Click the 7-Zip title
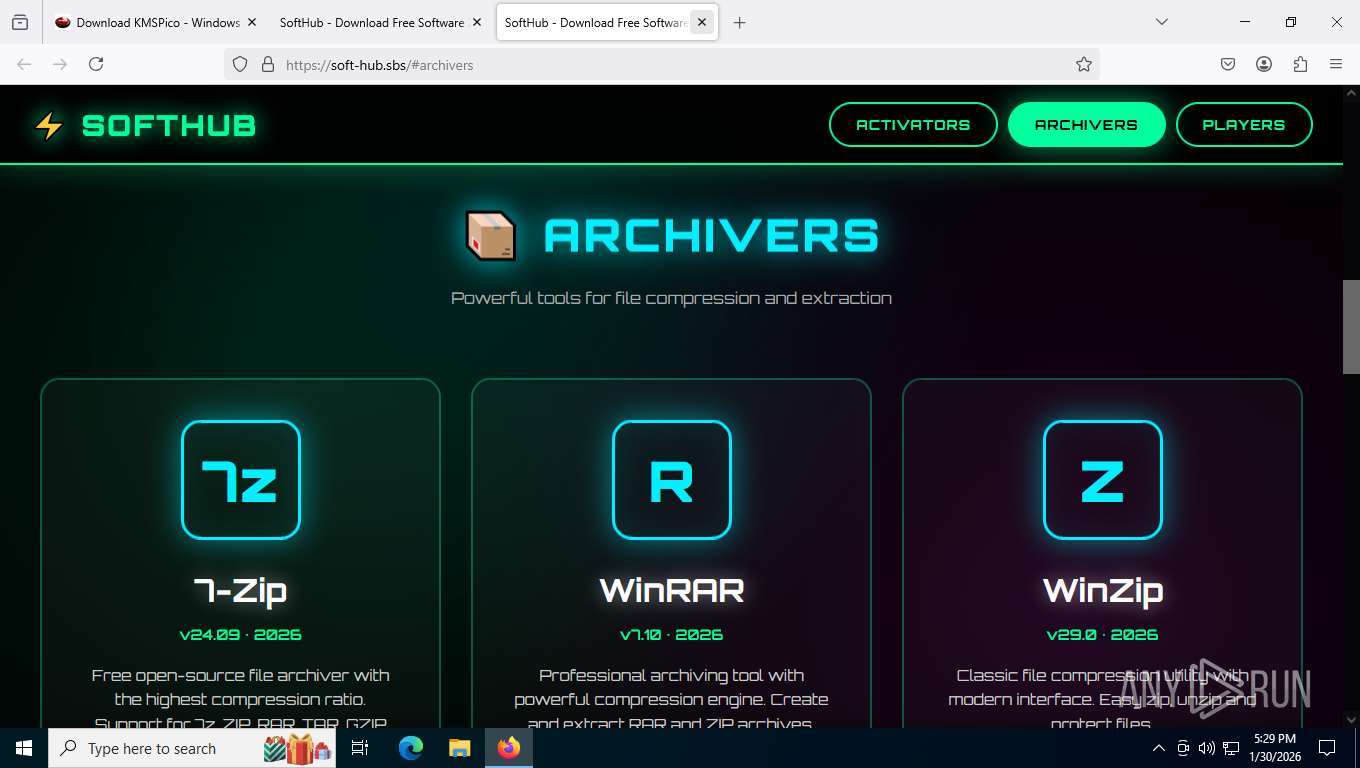The height and width of the screenshot is (768, 1360). point(241,590)
